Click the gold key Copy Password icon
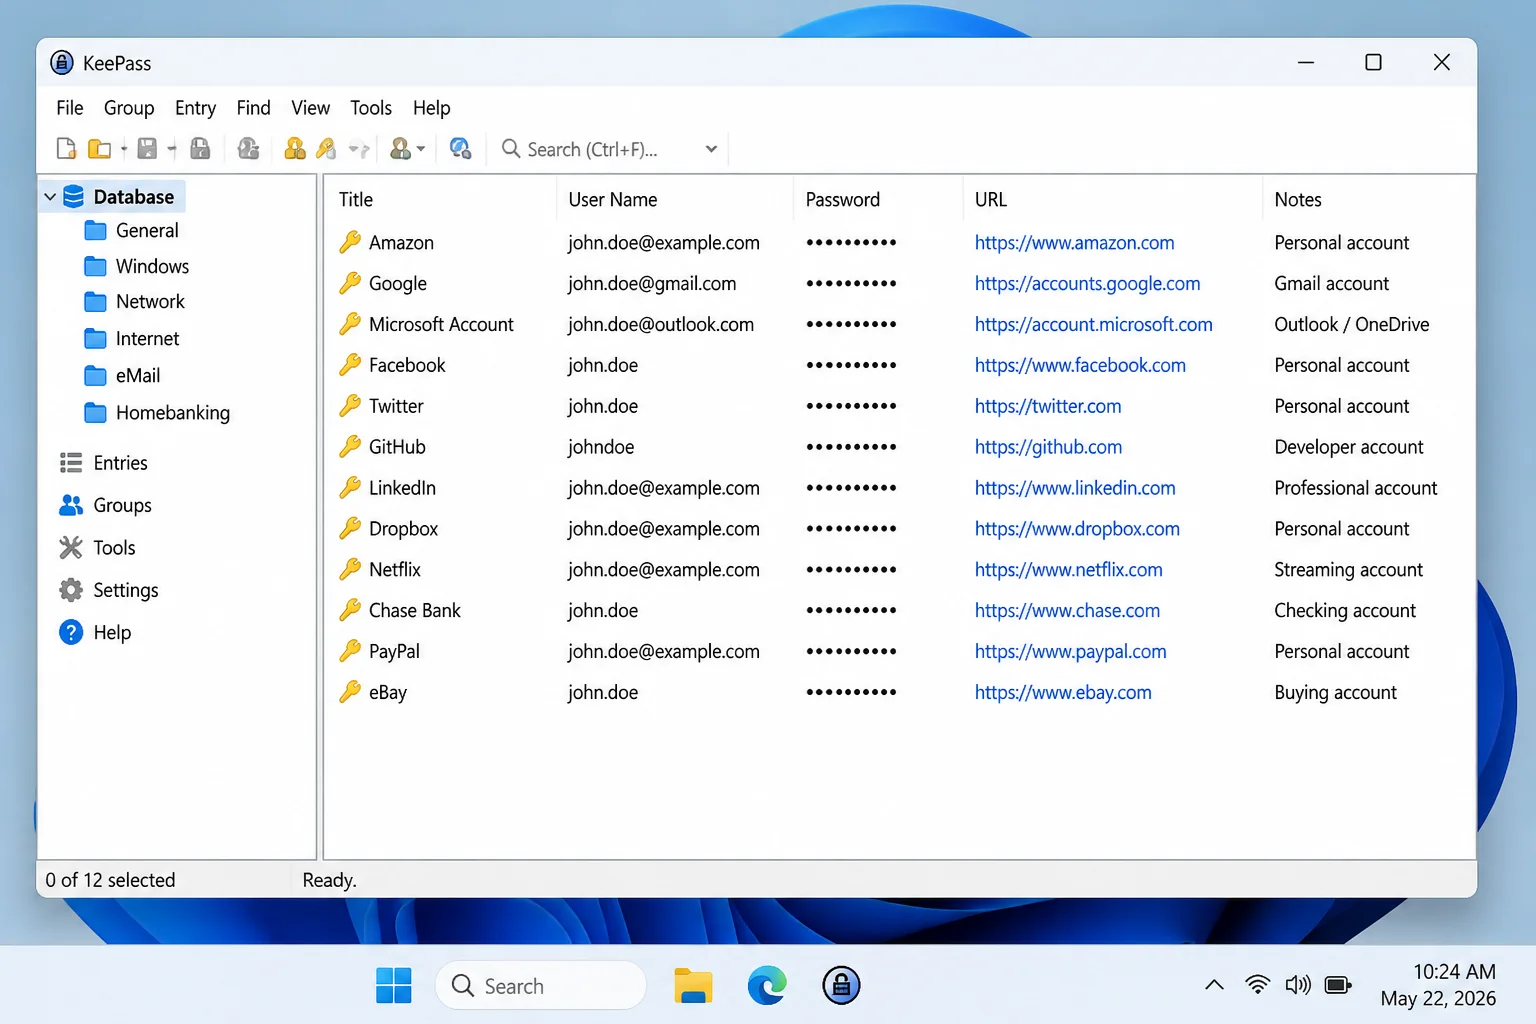1536x1024 pixels. click(x=326, y=149)
